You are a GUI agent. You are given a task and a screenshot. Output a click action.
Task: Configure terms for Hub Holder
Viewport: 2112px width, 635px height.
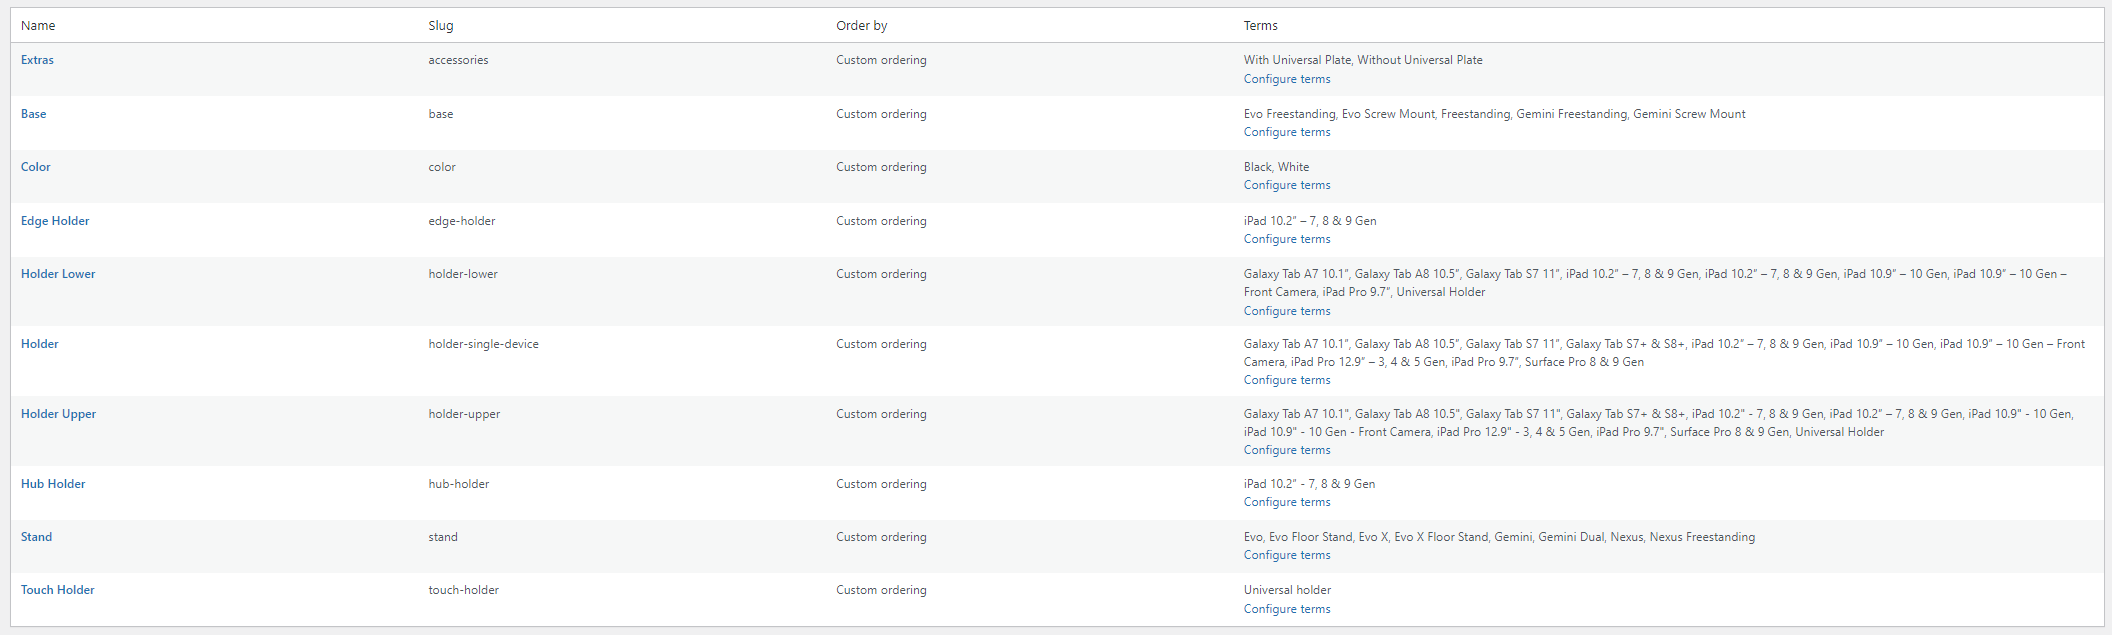point(1287,502)
